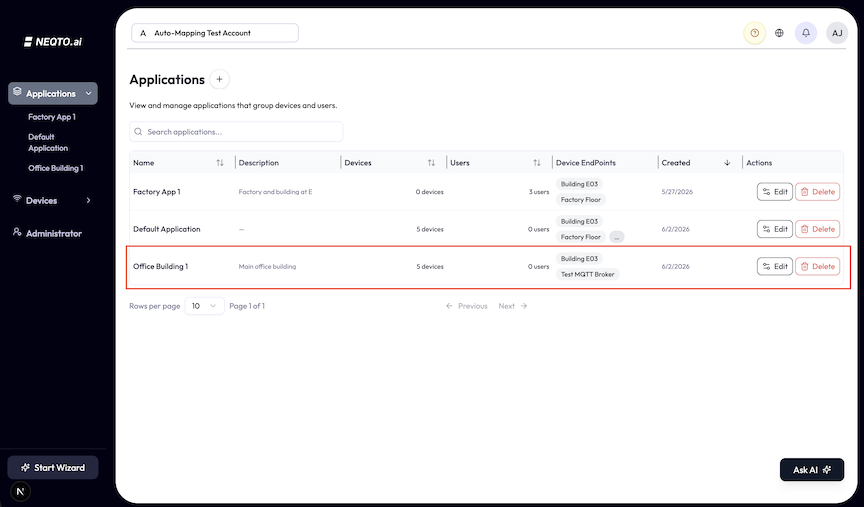Click the Description column header
The image size is (864, 507).
point(258,163)
